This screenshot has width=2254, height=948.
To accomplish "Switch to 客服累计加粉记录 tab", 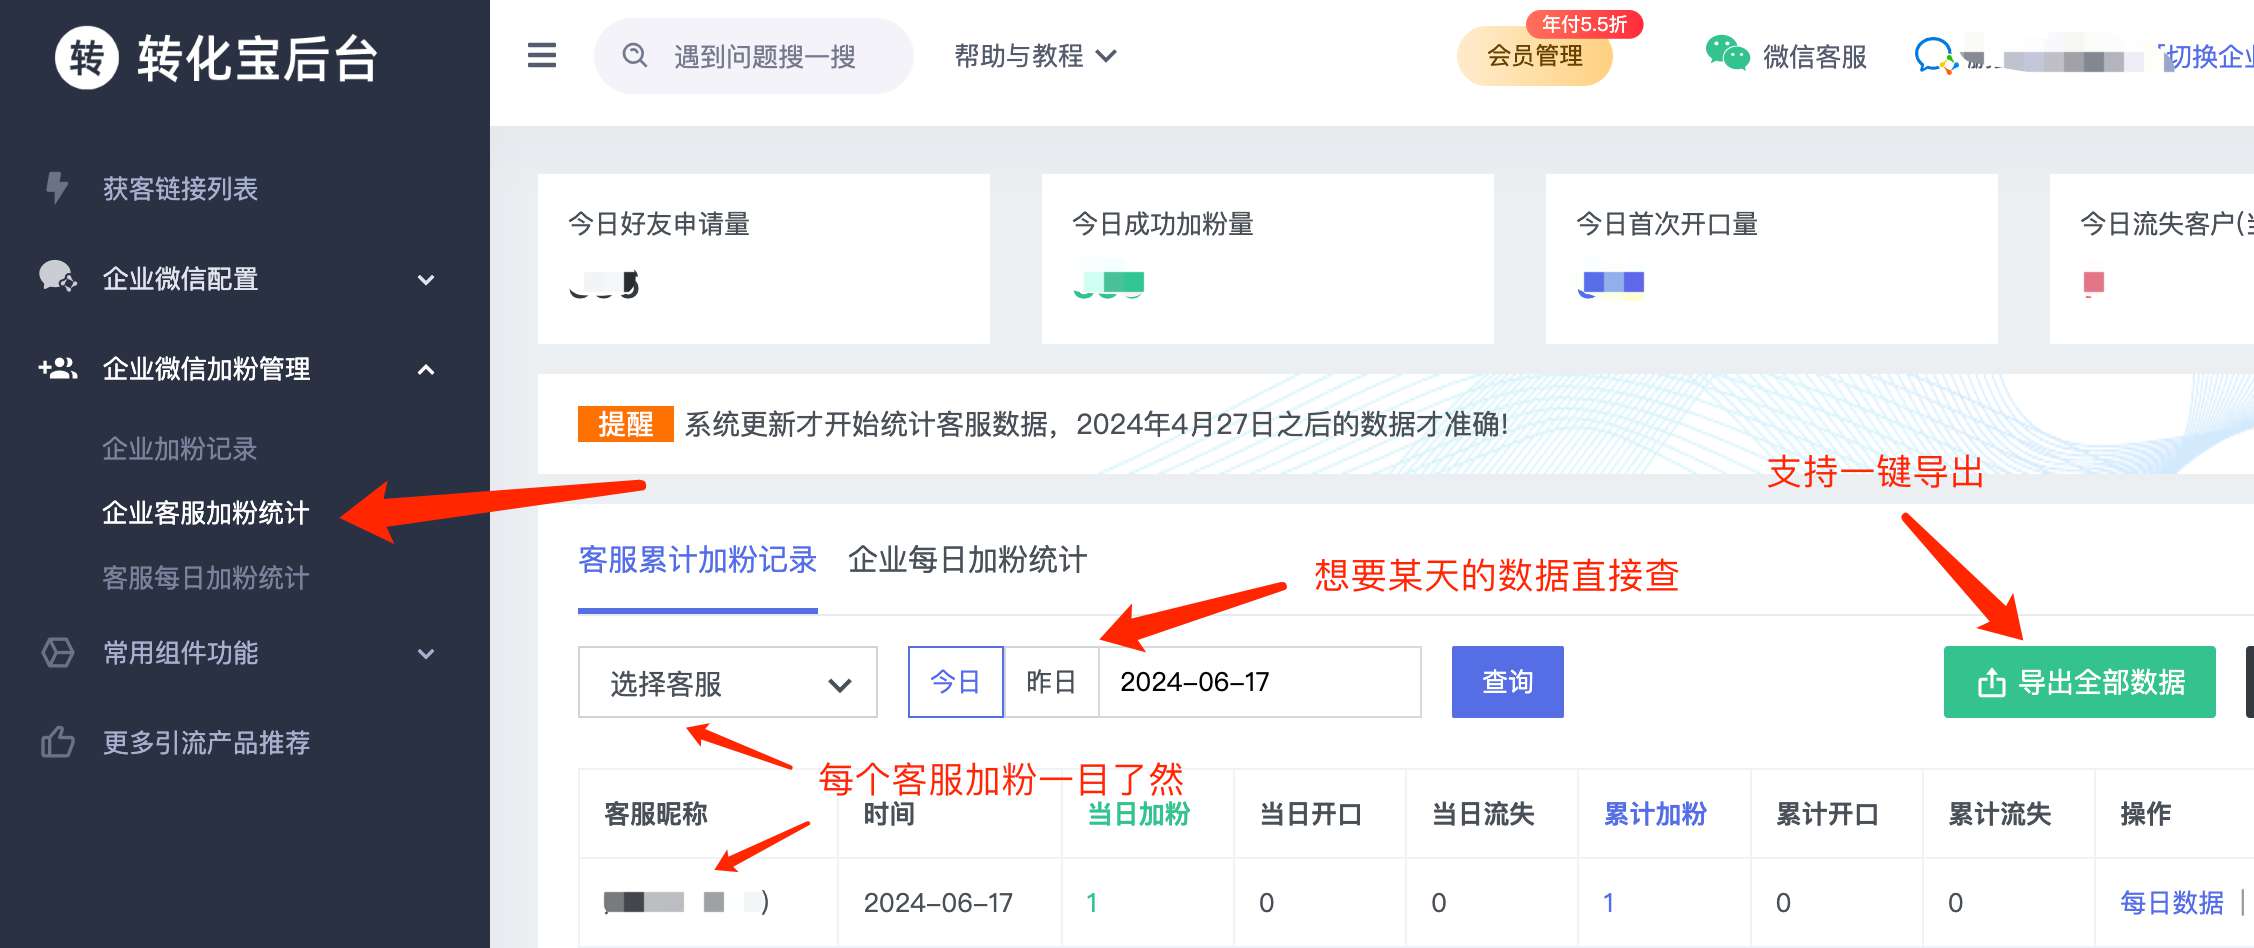I will 698,560.
